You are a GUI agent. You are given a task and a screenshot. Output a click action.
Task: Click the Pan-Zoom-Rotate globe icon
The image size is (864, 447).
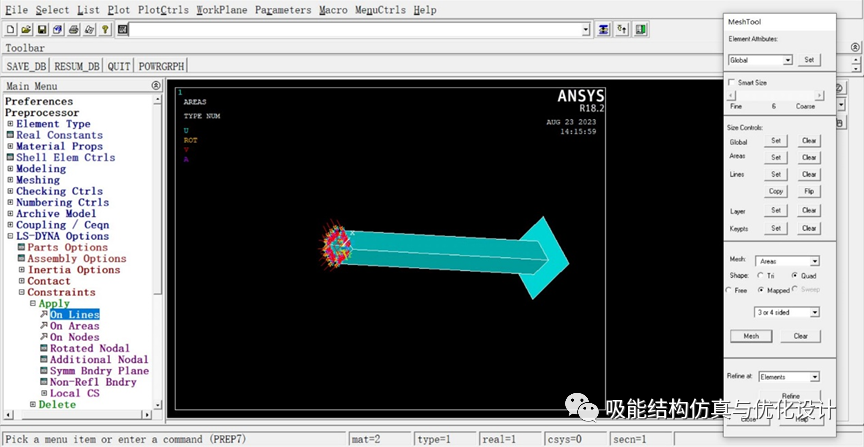tap(58, 29)
